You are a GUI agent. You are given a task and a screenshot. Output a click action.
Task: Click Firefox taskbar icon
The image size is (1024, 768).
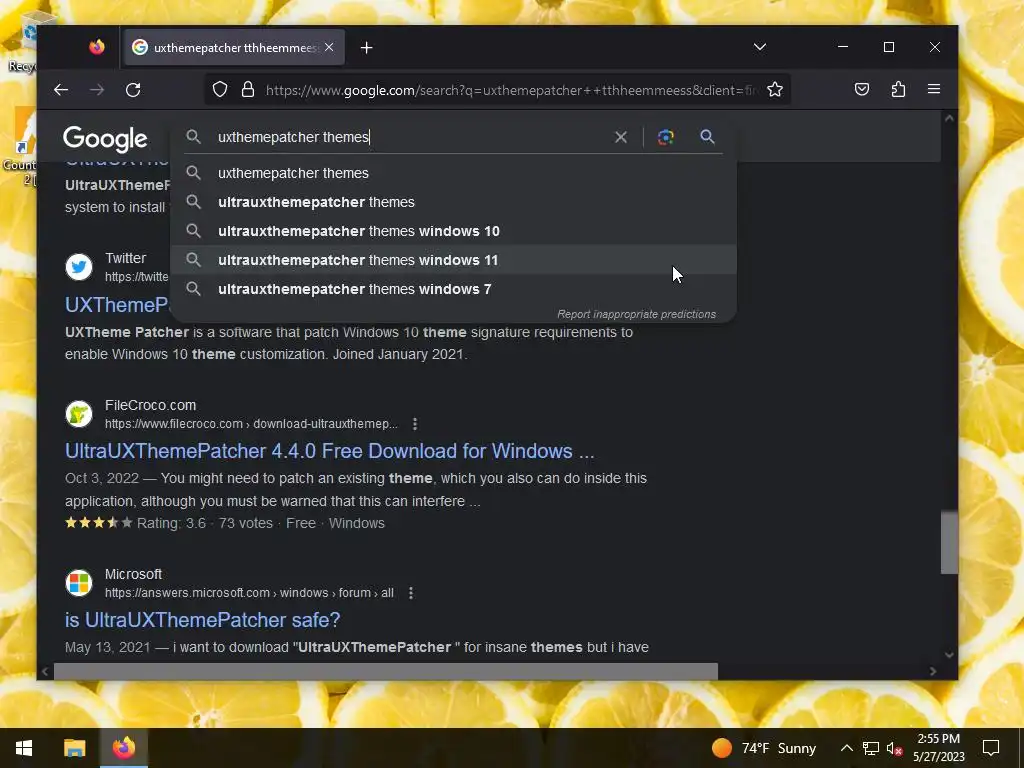123,748
